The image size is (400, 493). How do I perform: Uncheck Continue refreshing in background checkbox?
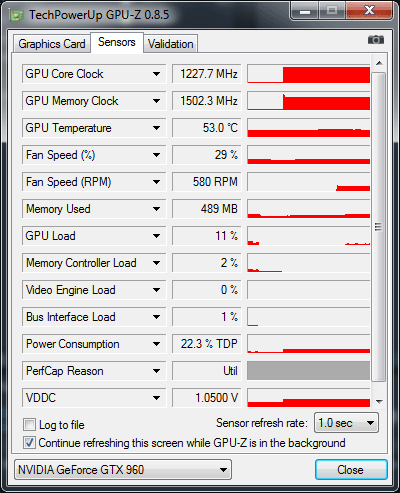pos(29,443)
